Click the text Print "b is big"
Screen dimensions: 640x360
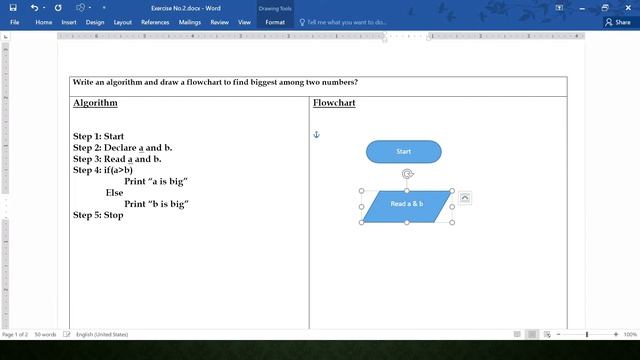point(156,204)
